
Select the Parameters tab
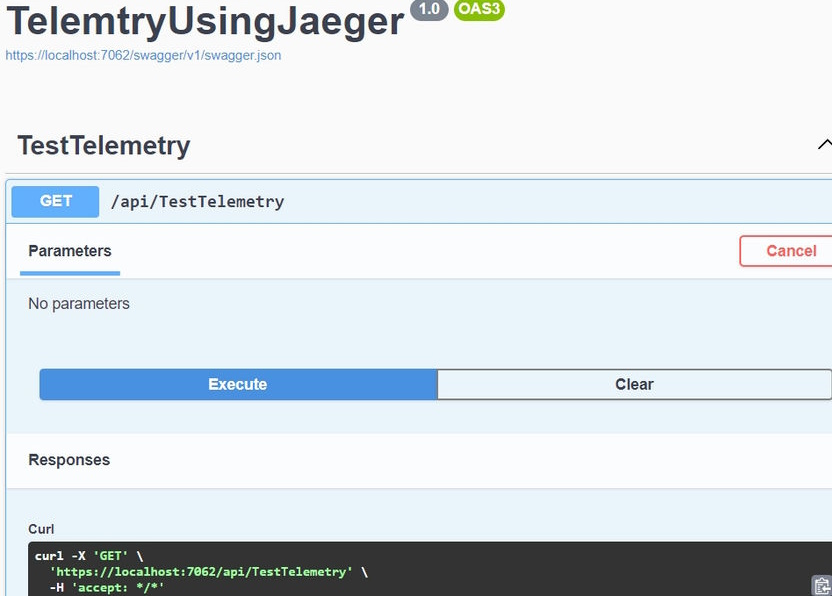tap(70, 251)
